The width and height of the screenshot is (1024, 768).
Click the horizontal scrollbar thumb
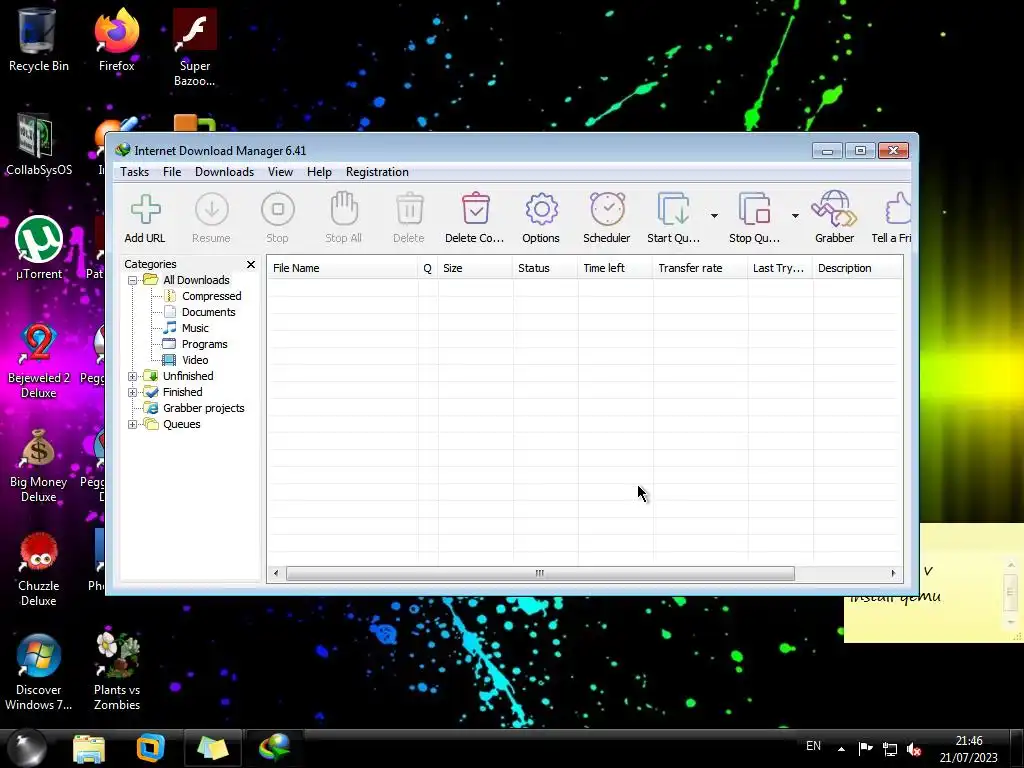540,573
